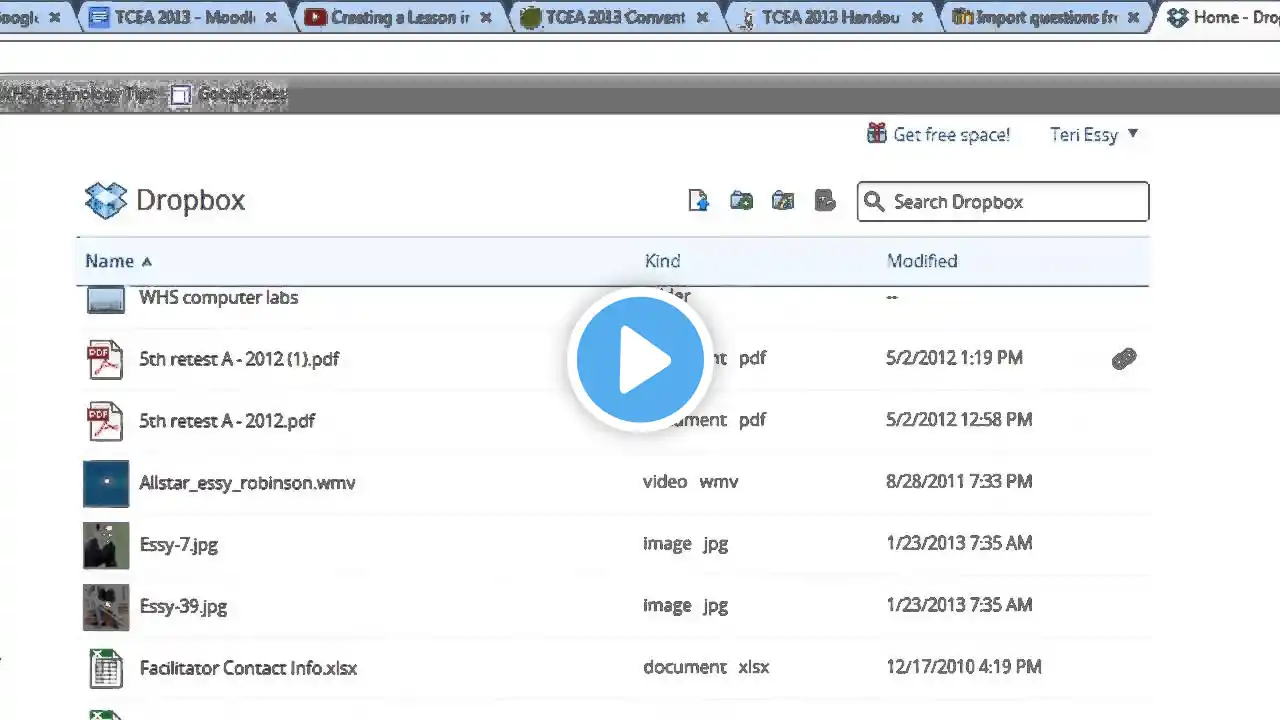Click the Facilitator Contact Info spreadsheet icon

coord(105,668)
